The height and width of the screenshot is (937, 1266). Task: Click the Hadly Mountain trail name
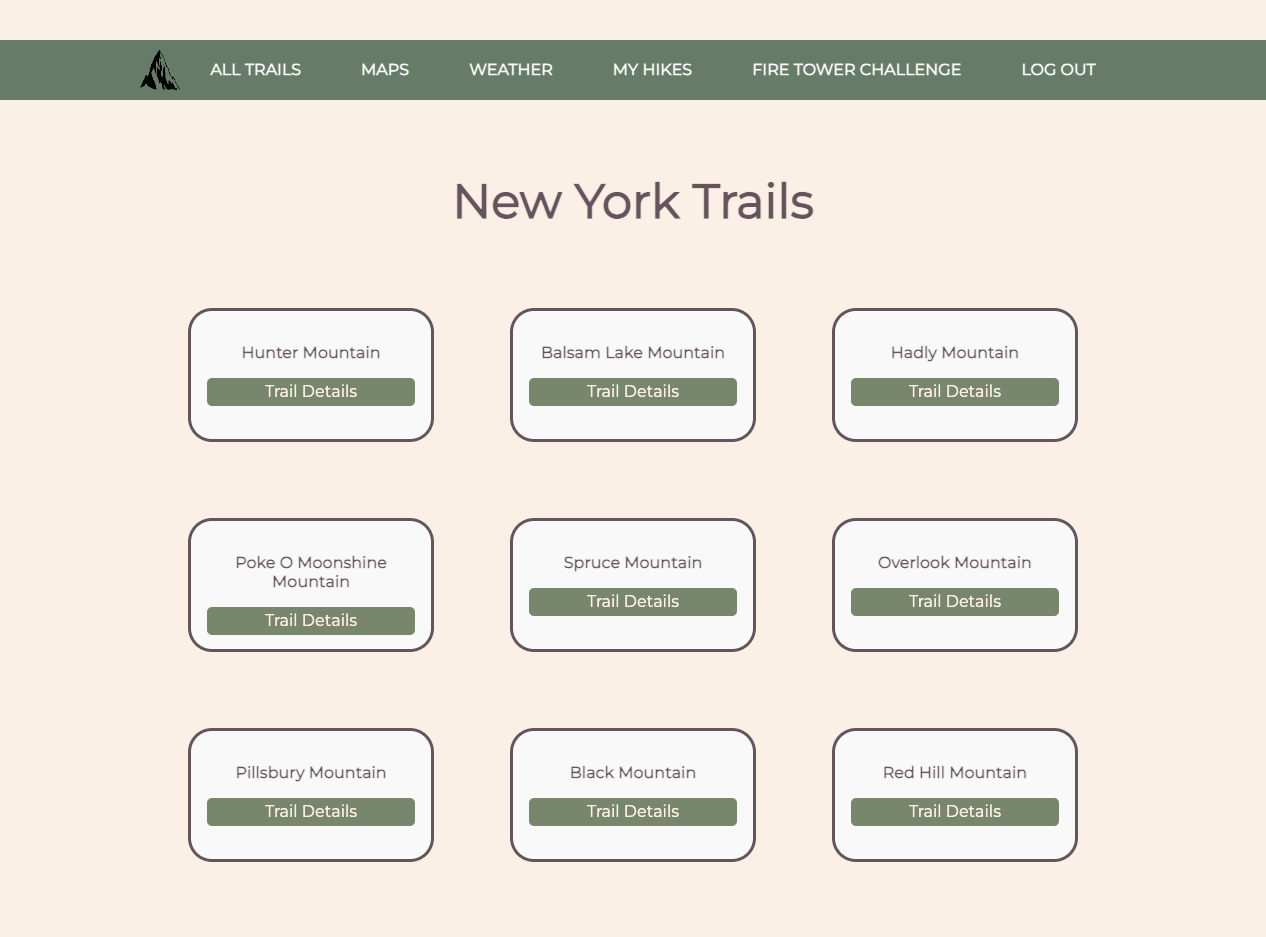tap(955, 353)
